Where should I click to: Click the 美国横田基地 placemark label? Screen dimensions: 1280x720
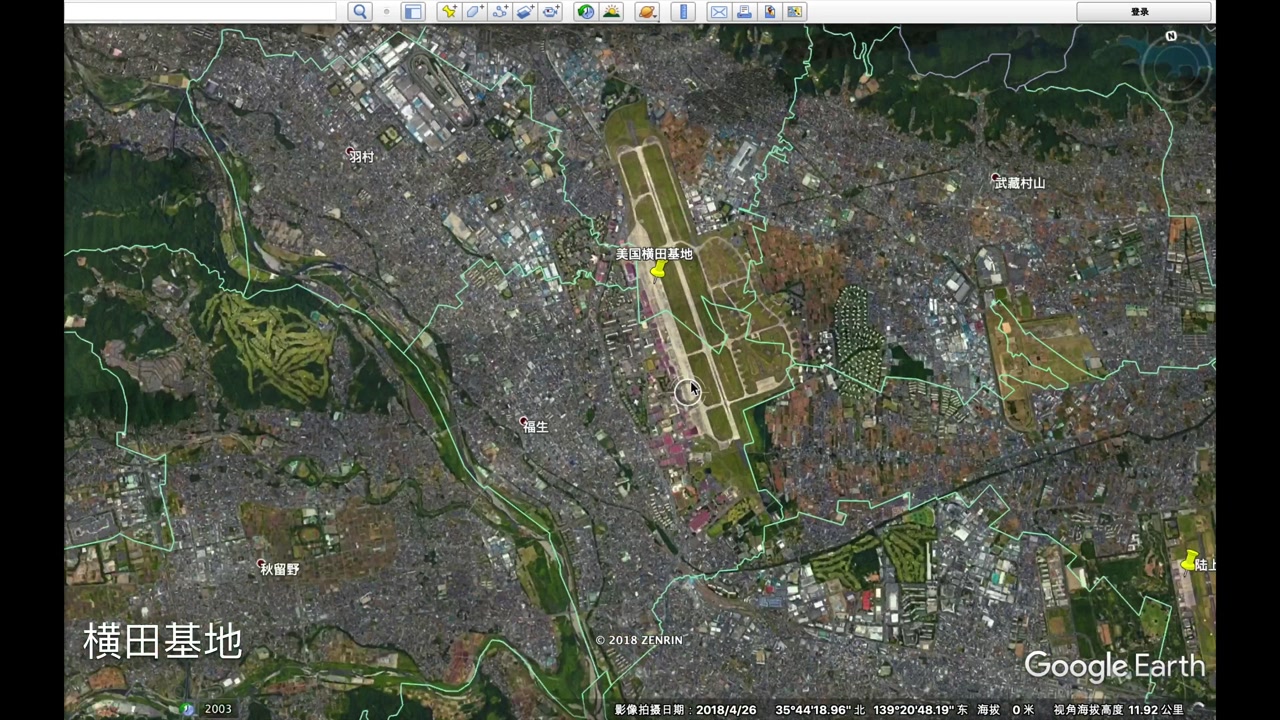click(x=654, y=254)
